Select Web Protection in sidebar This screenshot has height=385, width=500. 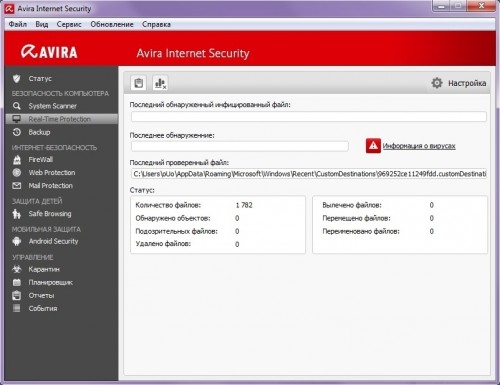tap(52, 173)
